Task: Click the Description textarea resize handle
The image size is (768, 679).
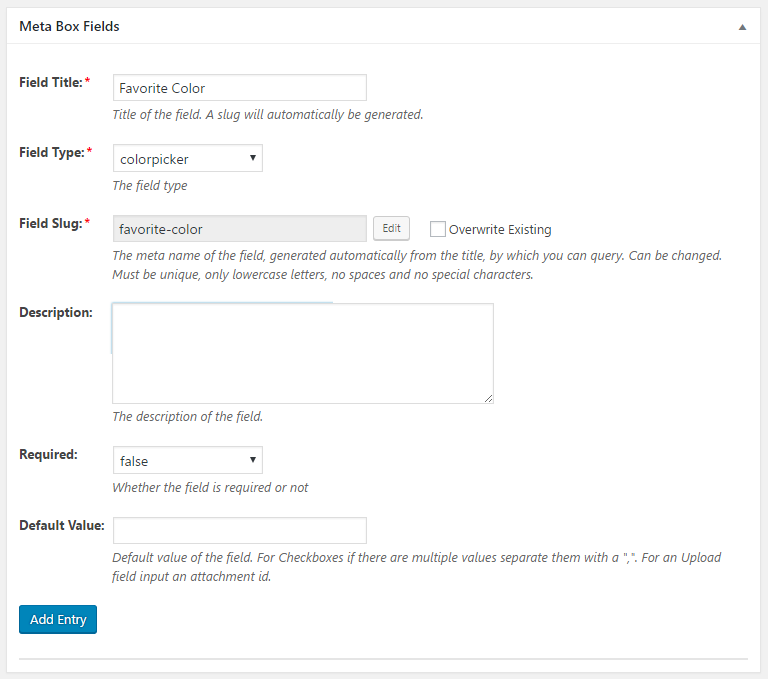Action: pos(488,398)
